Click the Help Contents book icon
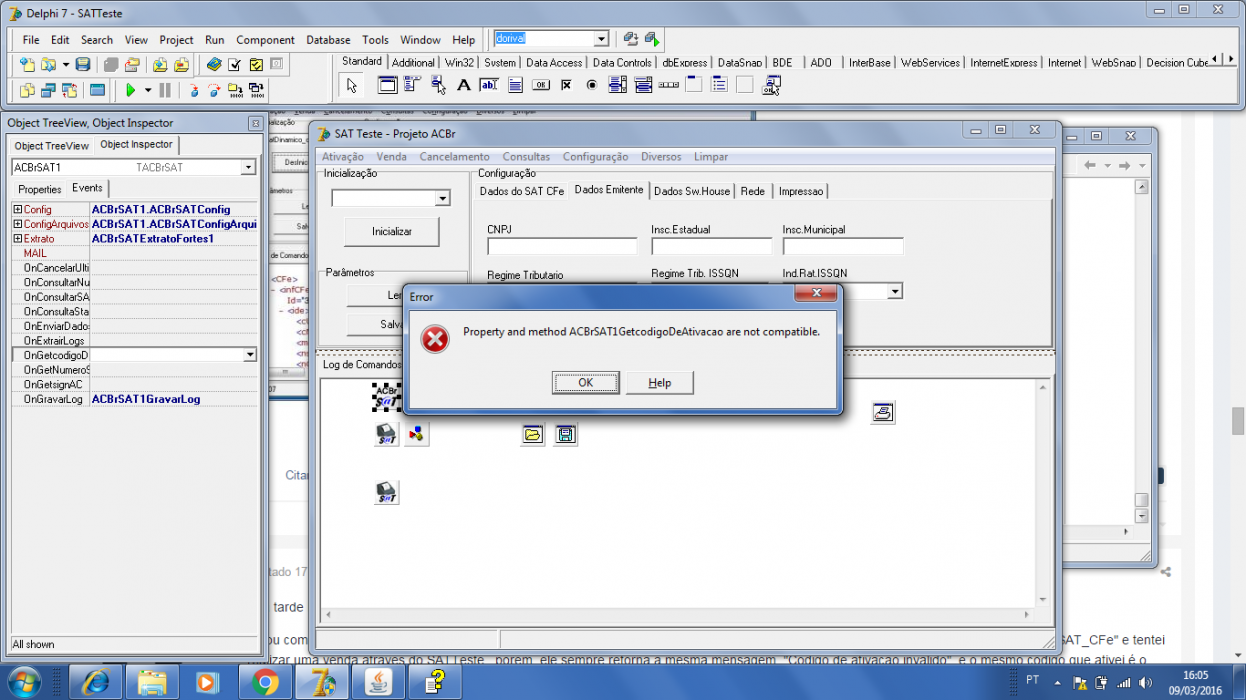 213,64
